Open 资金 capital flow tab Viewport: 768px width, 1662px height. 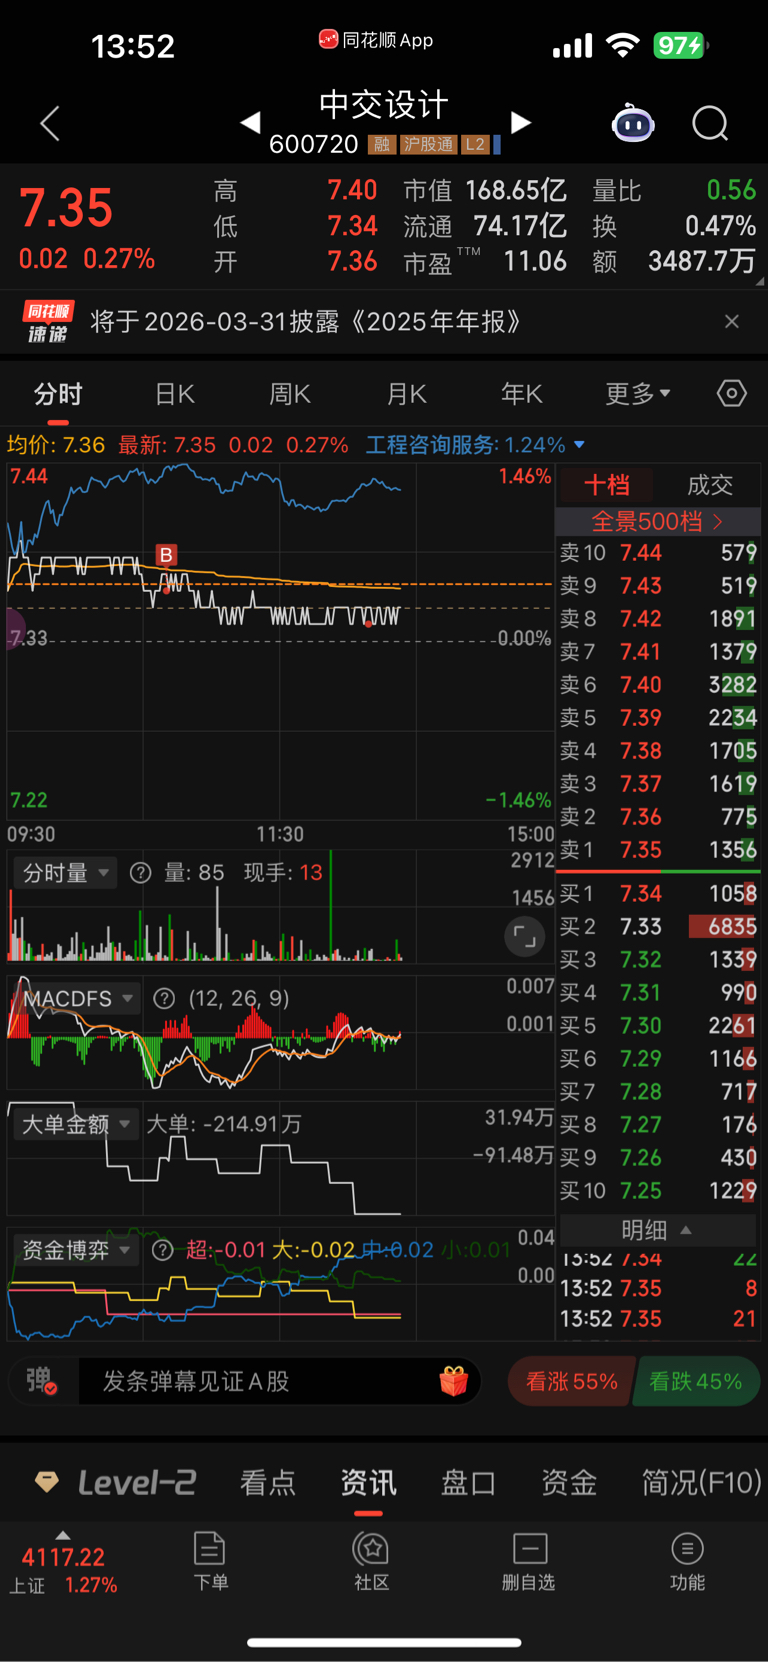coord(569,1482)
